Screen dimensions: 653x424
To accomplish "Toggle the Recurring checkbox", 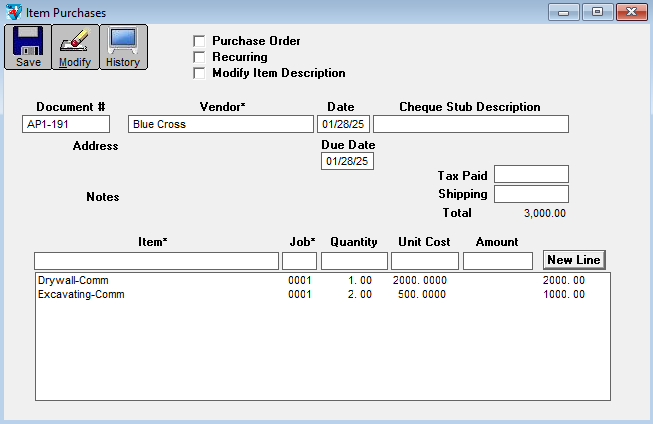I will [199, 57].
